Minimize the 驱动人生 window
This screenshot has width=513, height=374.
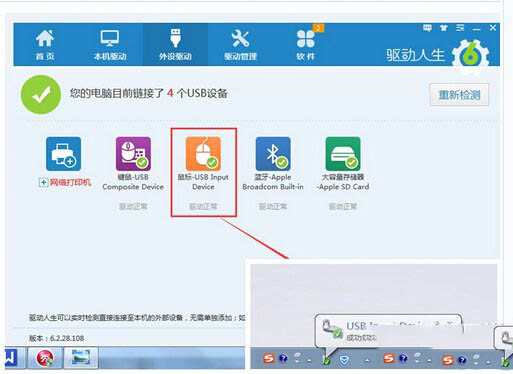[477, 29]
